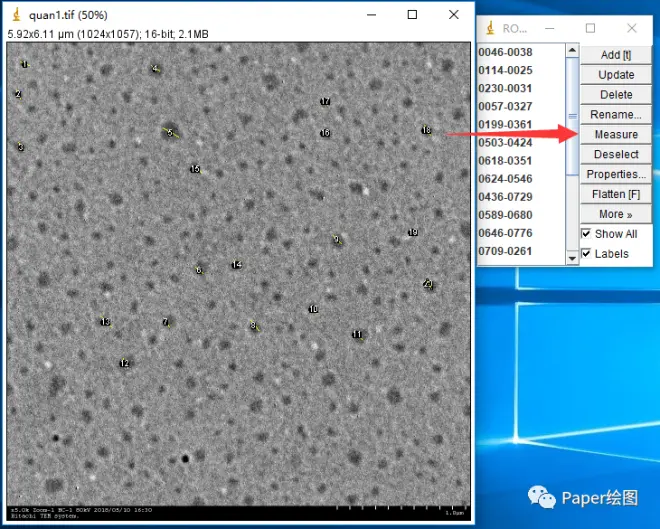Select ROI entry 0057-0327

[506, 106]
